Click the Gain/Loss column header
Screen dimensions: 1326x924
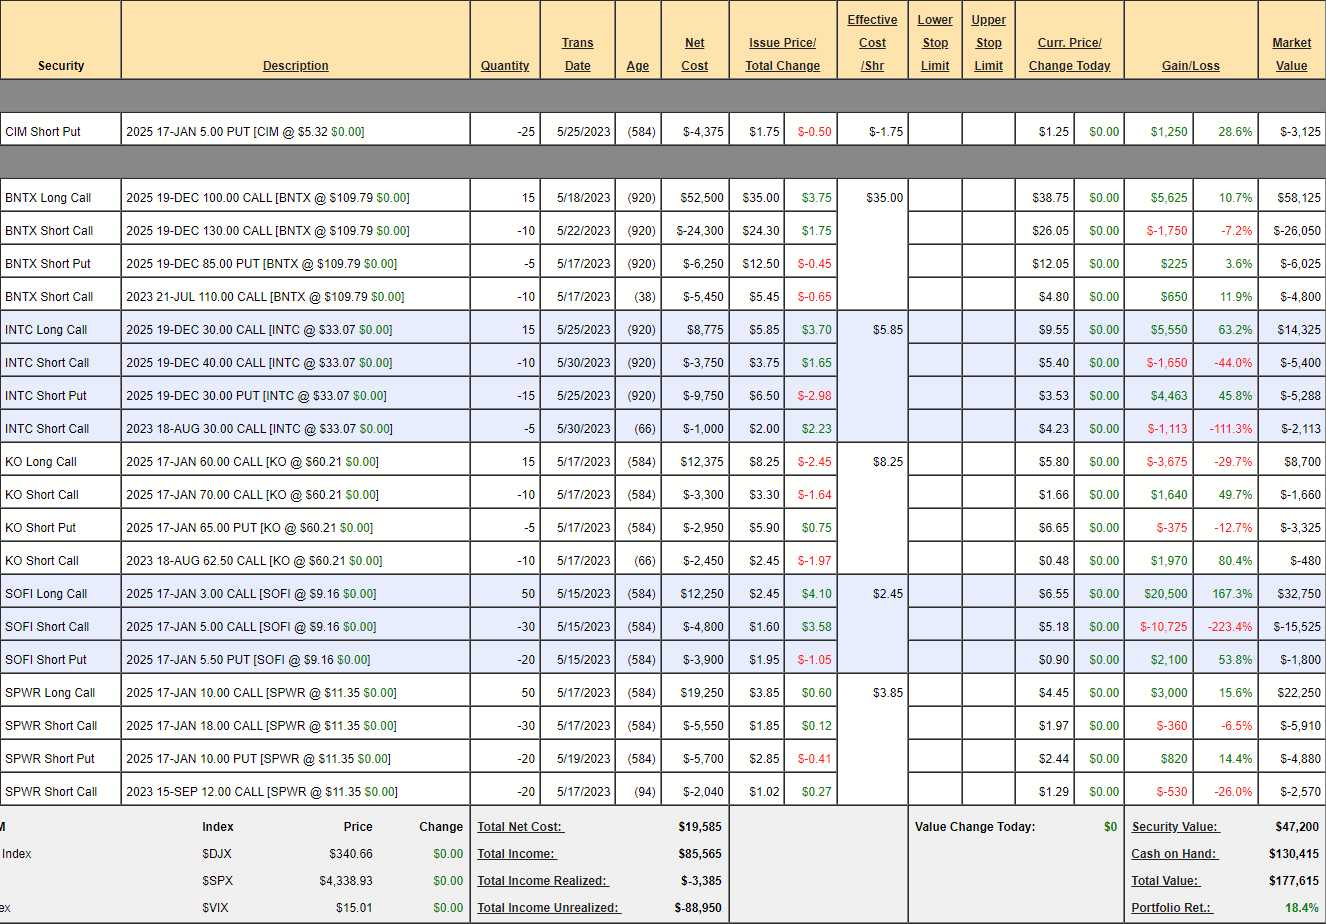point(1190,66)
